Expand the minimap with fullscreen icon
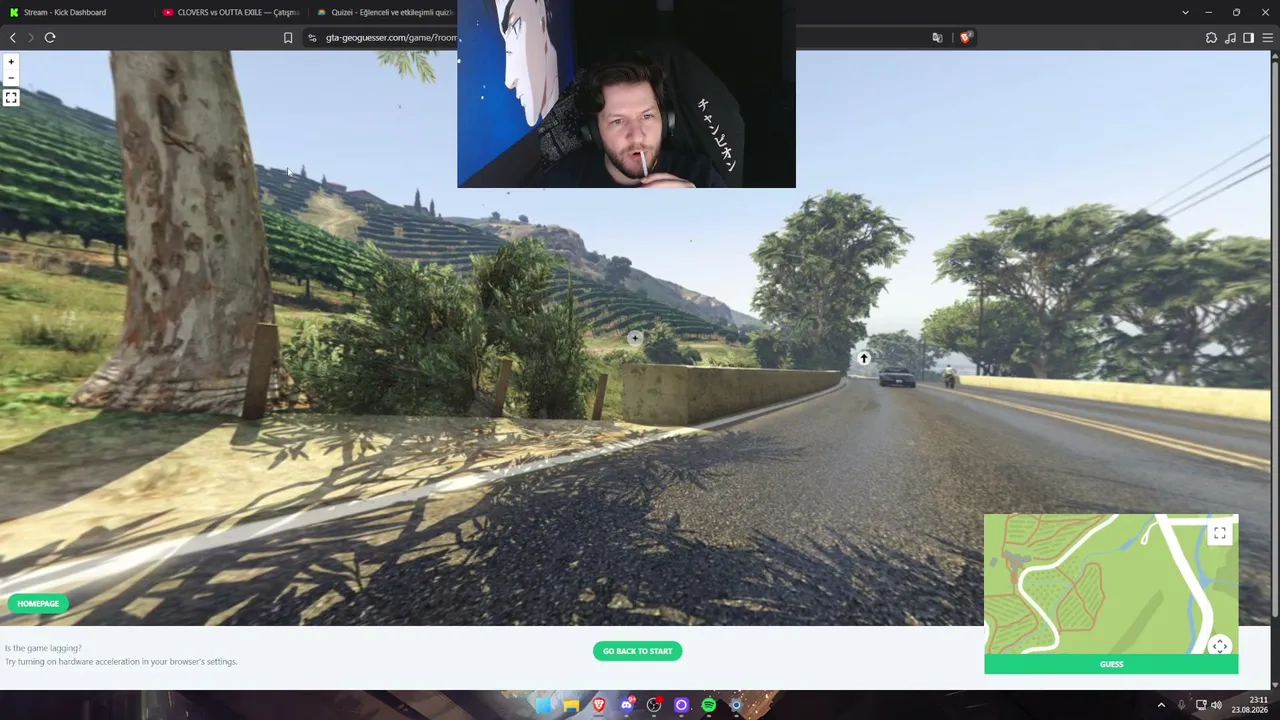Viewport: 1280px width, 720px height. pos(1220,534)
